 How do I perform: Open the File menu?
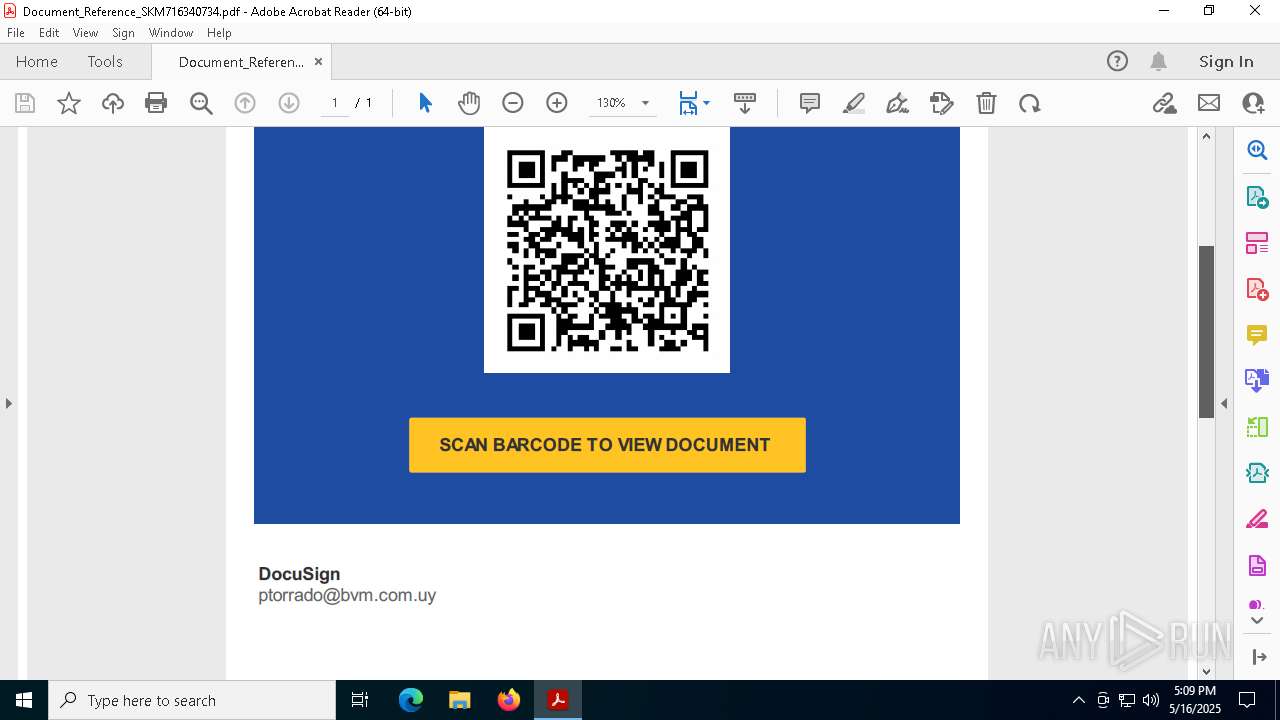pos(16,33)
